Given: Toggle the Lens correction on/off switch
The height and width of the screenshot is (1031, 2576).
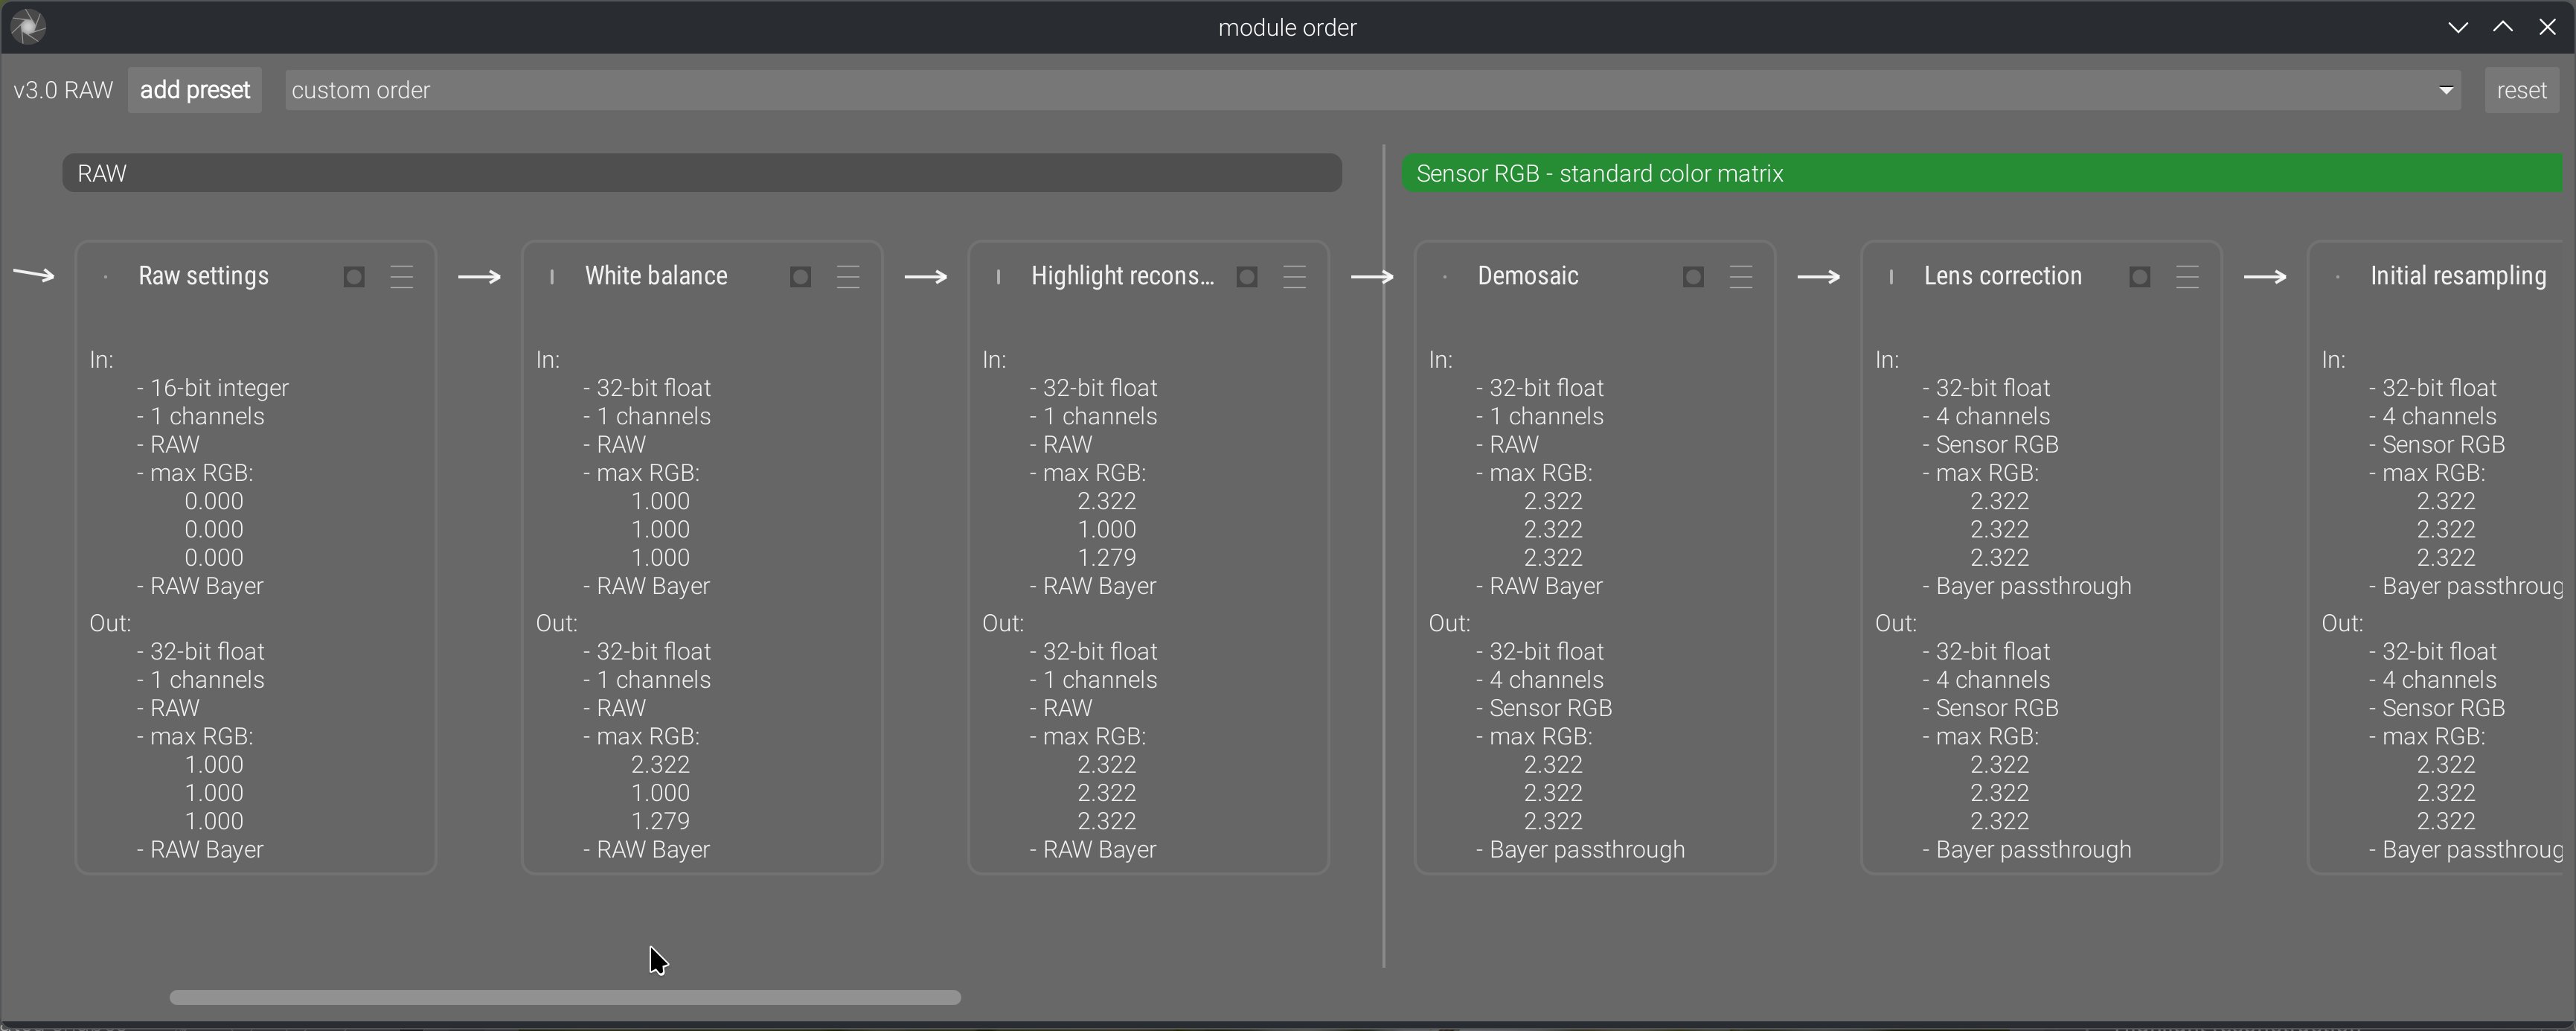Looking at the screenshot, I should 1891,277.
